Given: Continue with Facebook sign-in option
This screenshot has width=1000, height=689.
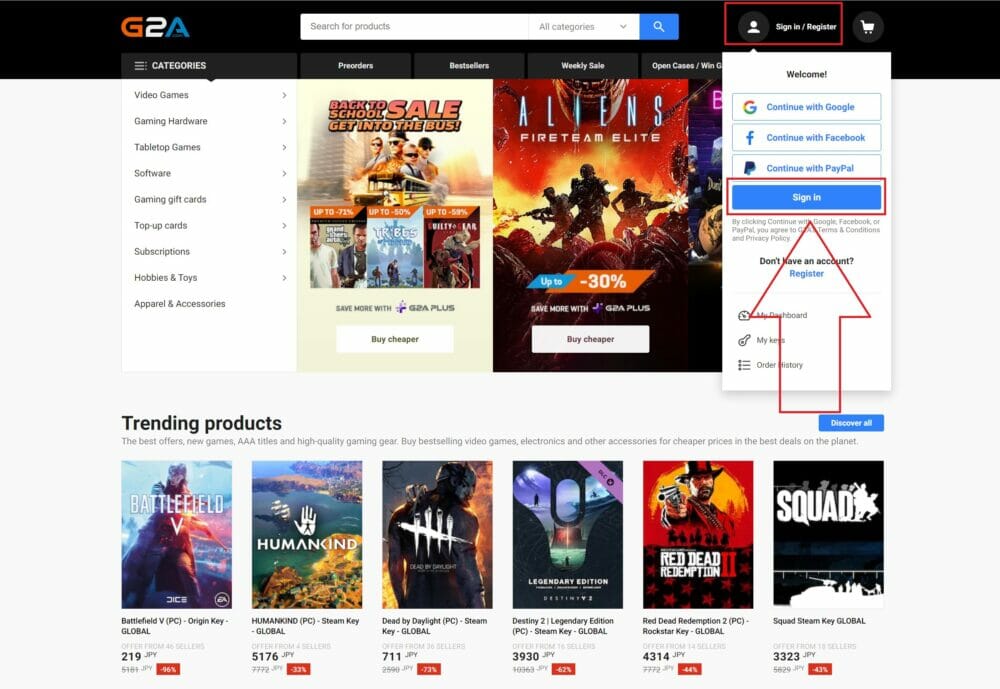Looking at the screenshot, I should 806,138.
